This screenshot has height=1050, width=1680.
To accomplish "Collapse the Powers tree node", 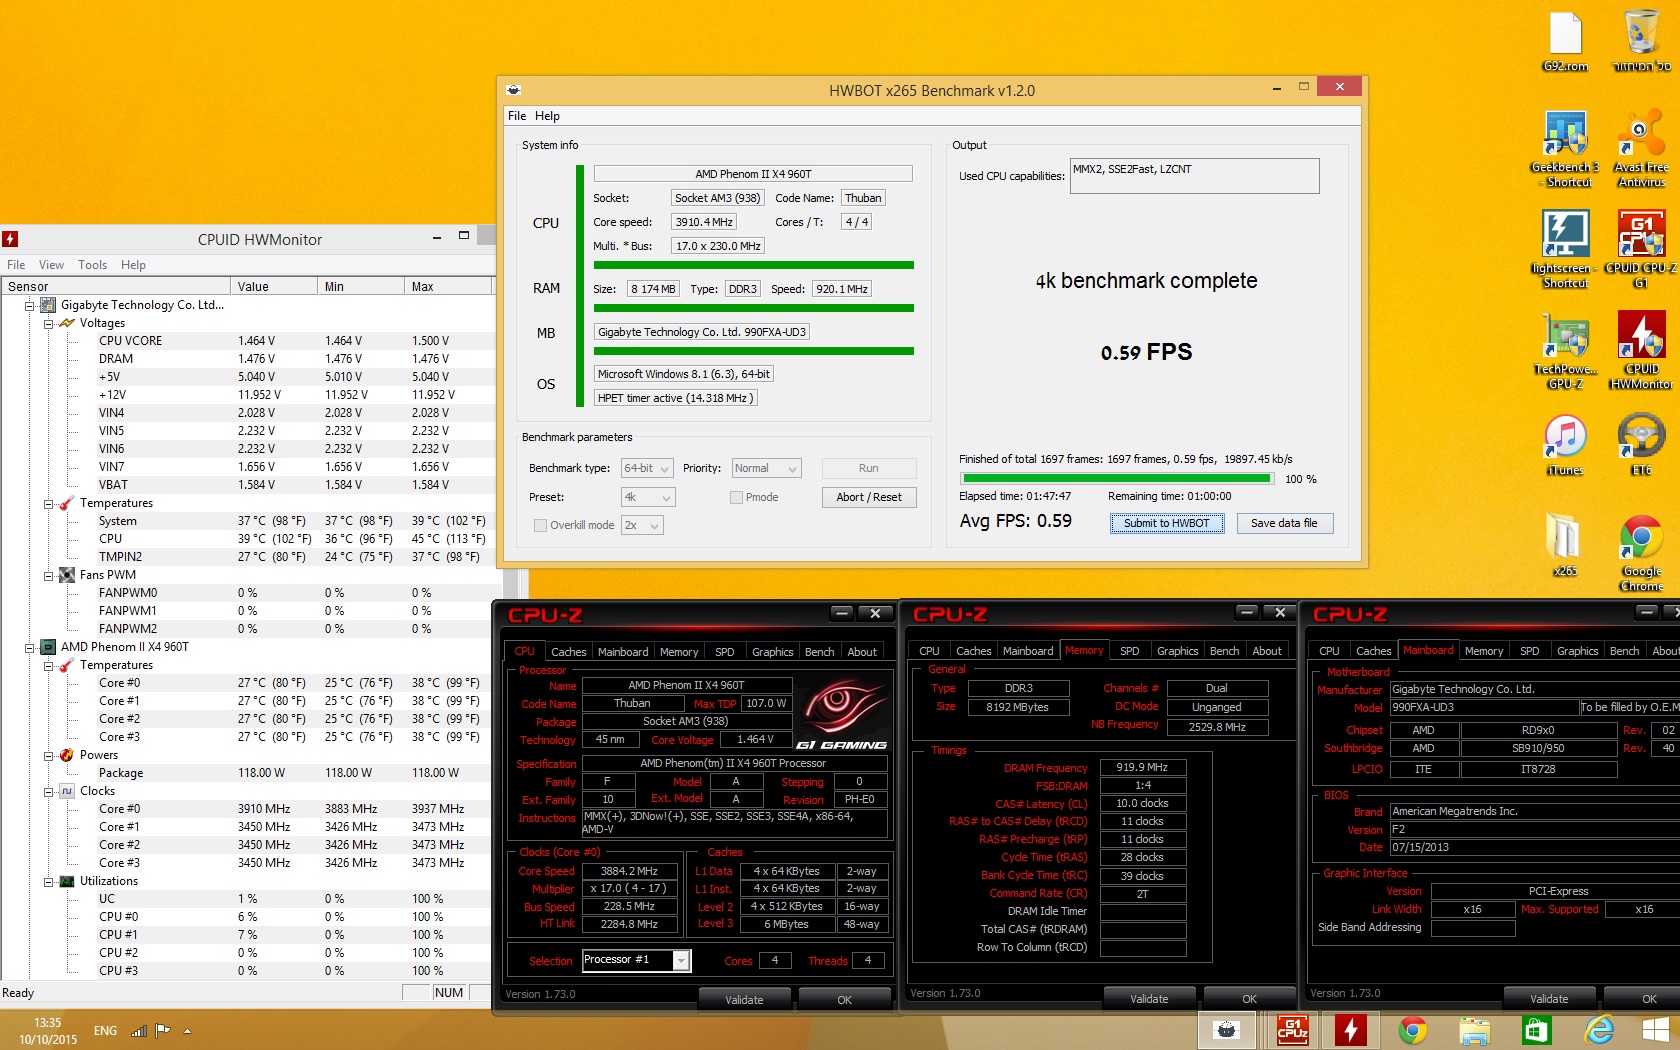I will click(48, 756).
